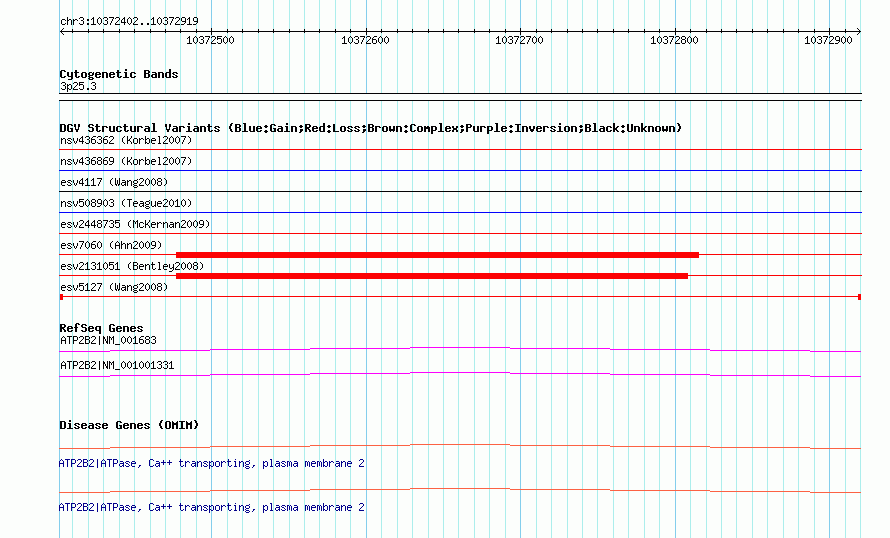Open variant nsv508903 (Teague2010)
The width and height of the screenshot is (890, 538).
[x=126, y=203]
